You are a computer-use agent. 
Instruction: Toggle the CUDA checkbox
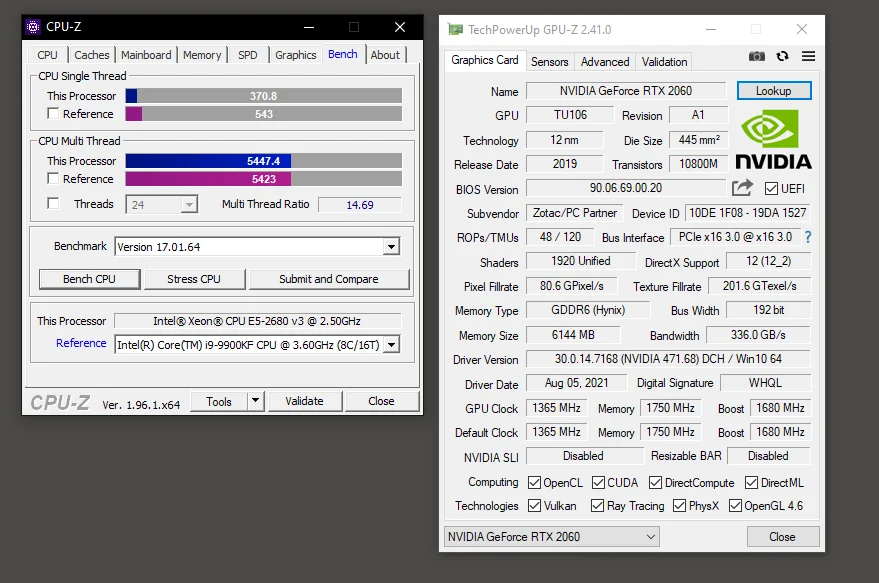point(598,483)
